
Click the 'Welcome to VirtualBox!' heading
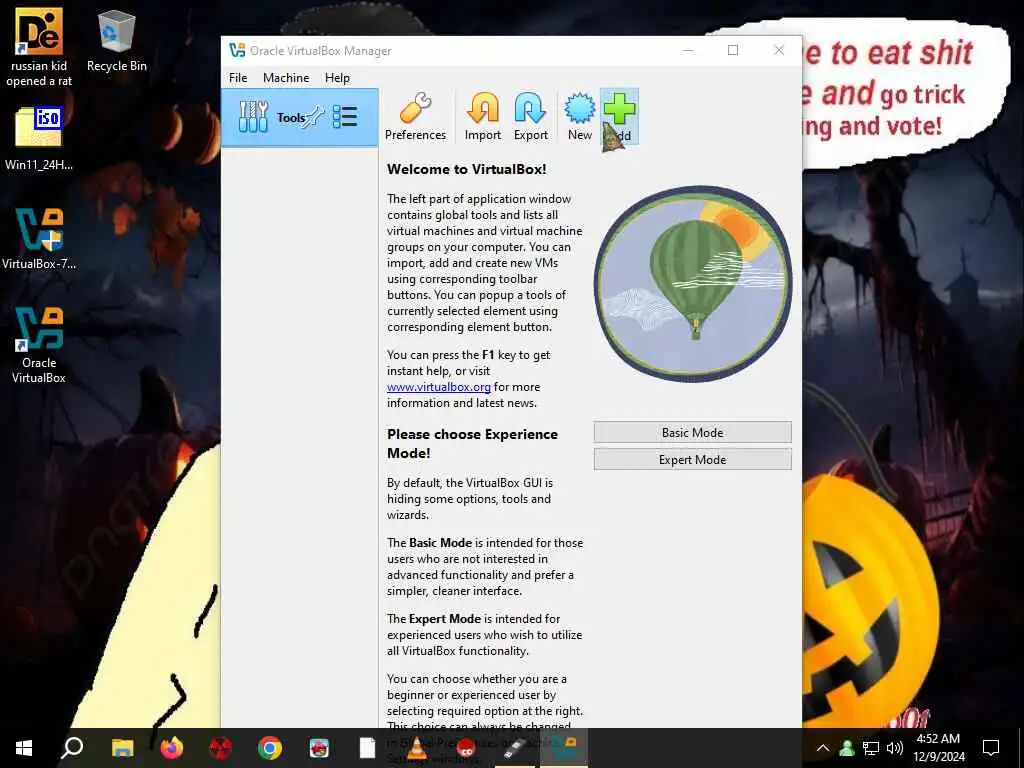[466, 169]
